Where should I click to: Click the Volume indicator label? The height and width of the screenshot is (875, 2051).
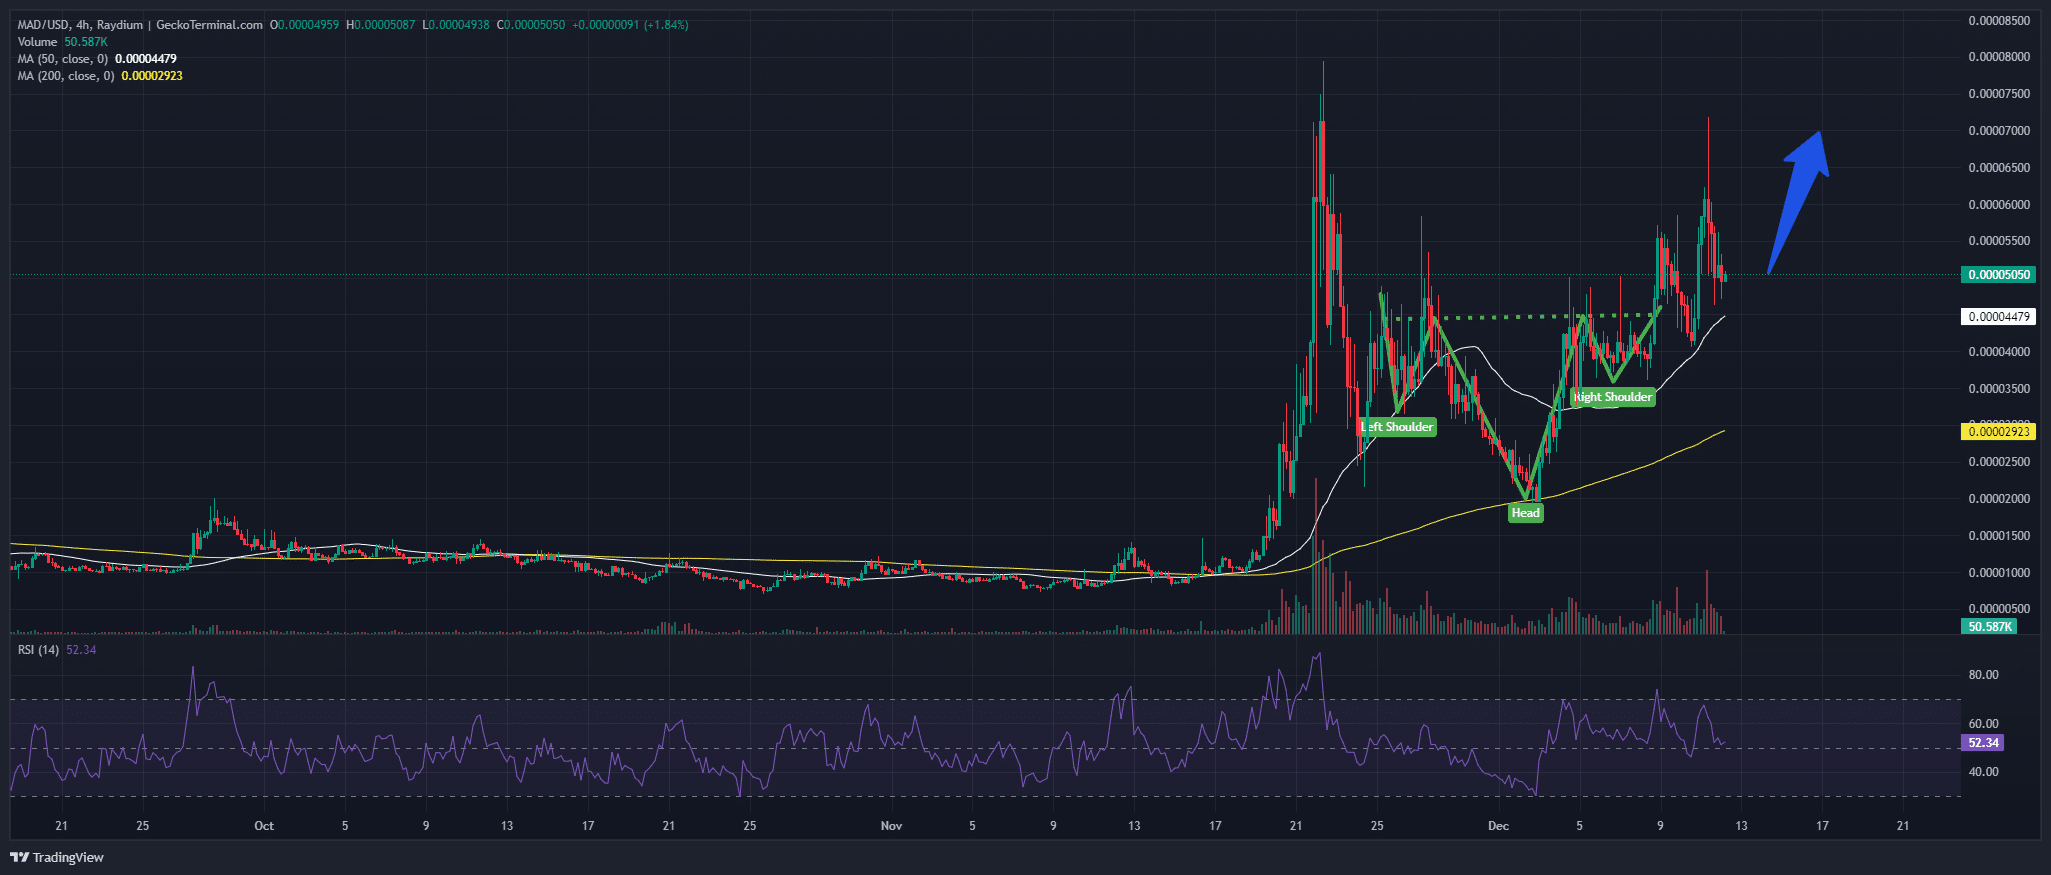tap(37, 42)
